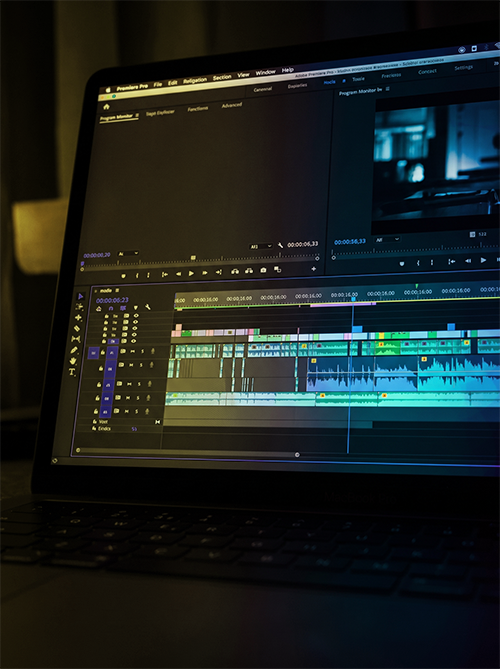This screenshot has width=500, height=669.
Task: Click timeline add marker shield icon
Action: coord(136,307)
